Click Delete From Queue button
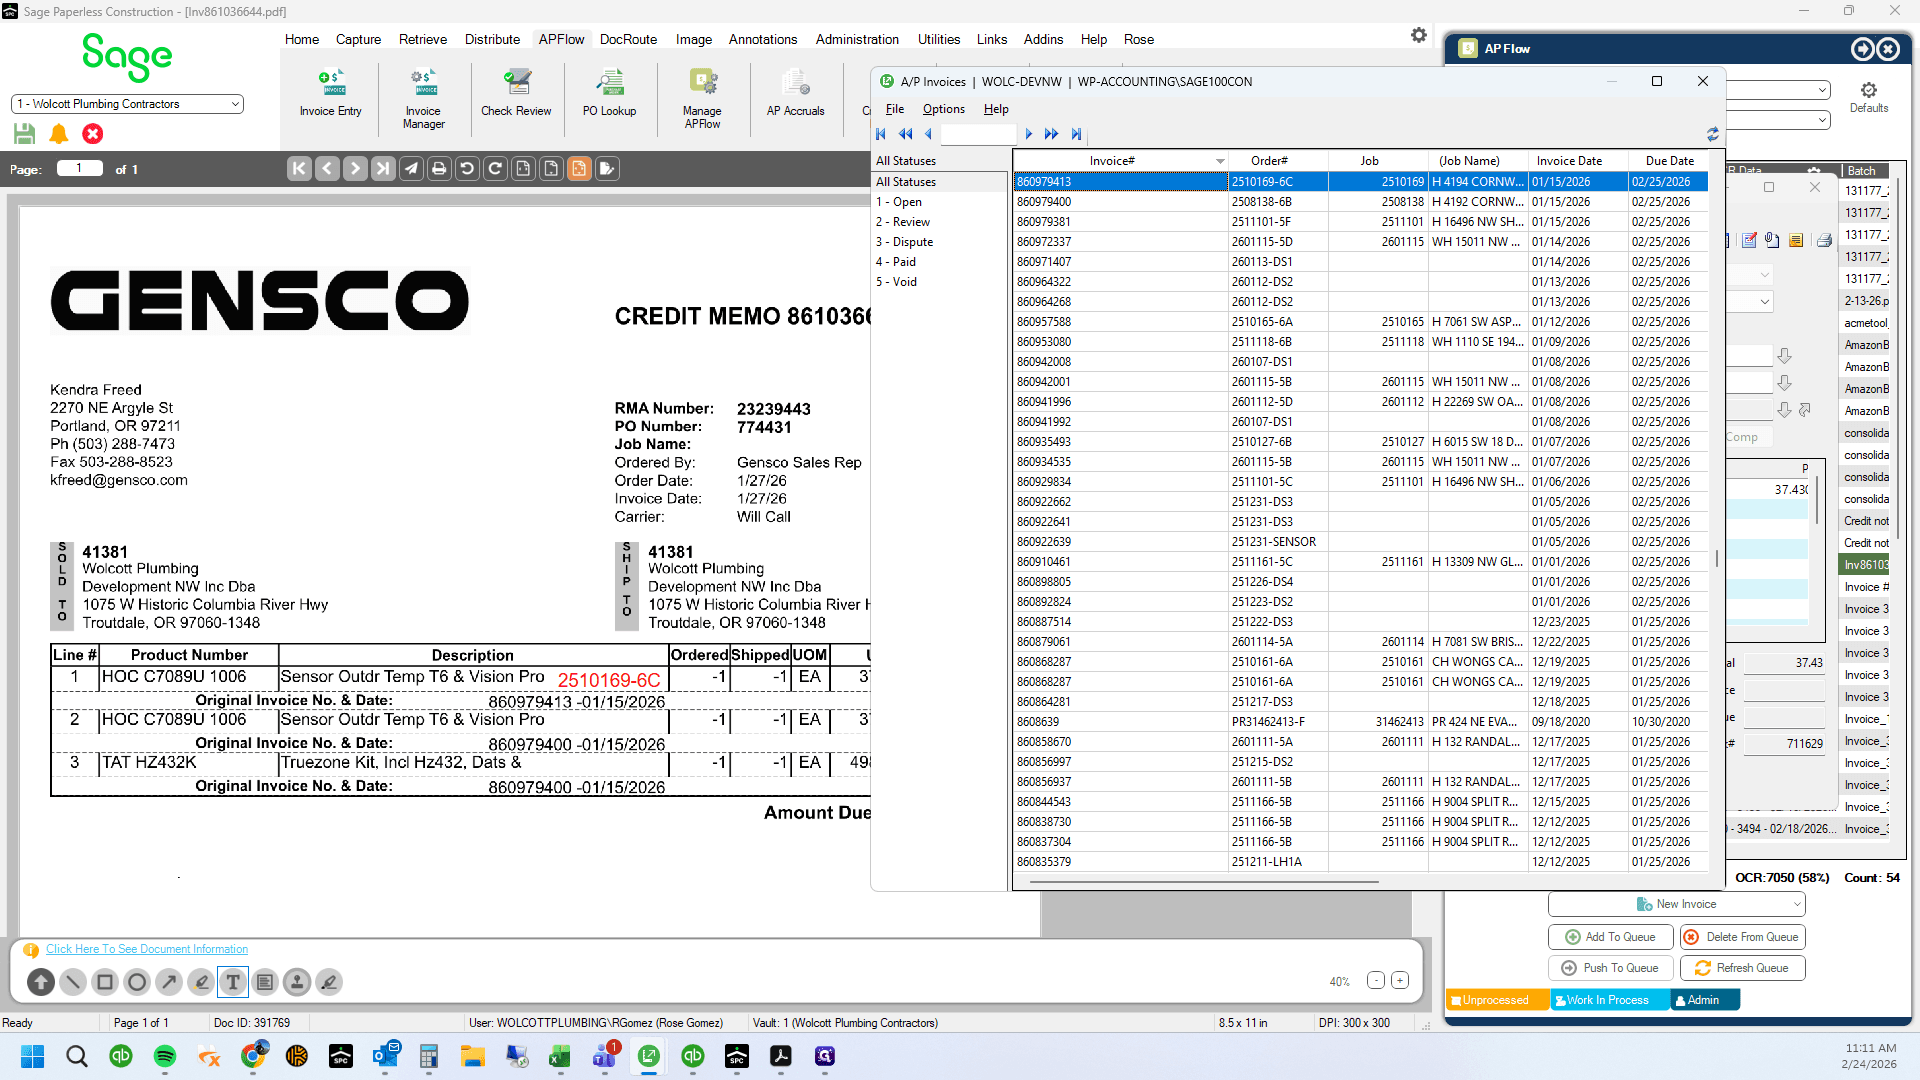 coord(1742,937)
